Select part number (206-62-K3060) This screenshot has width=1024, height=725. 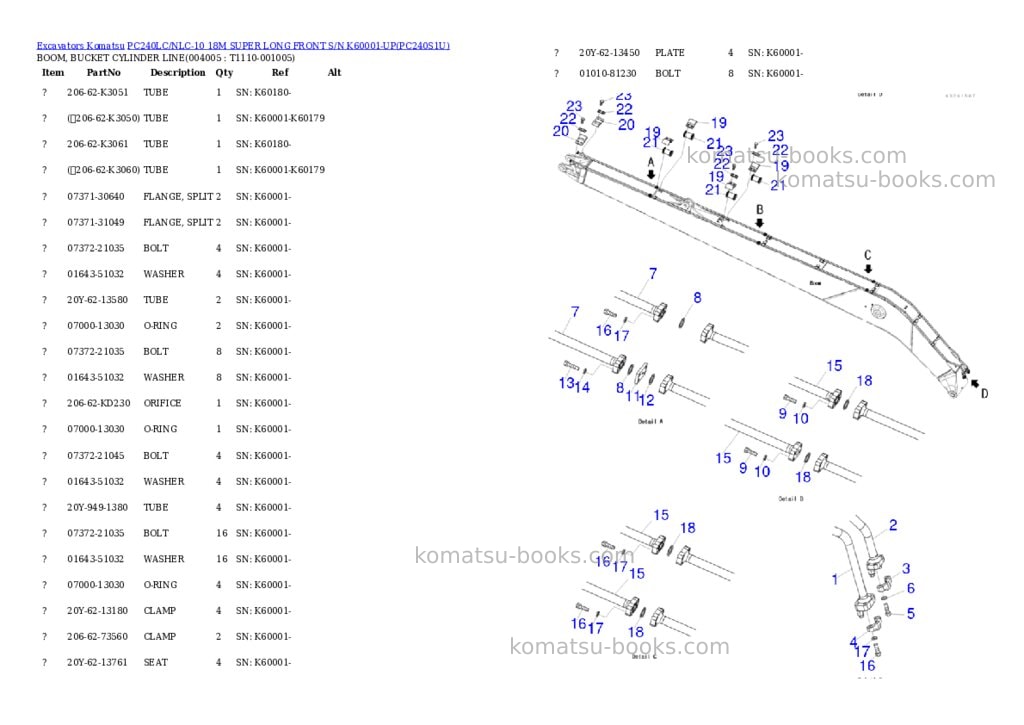click(104, 170)
